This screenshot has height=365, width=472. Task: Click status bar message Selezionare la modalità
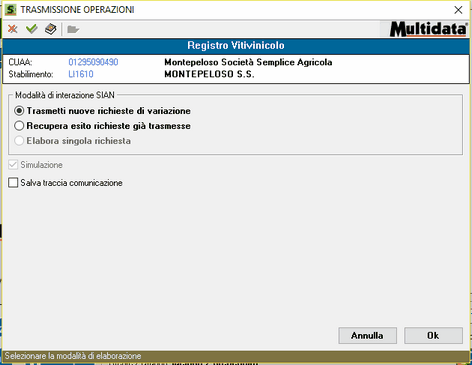click(x=73, y=356)
